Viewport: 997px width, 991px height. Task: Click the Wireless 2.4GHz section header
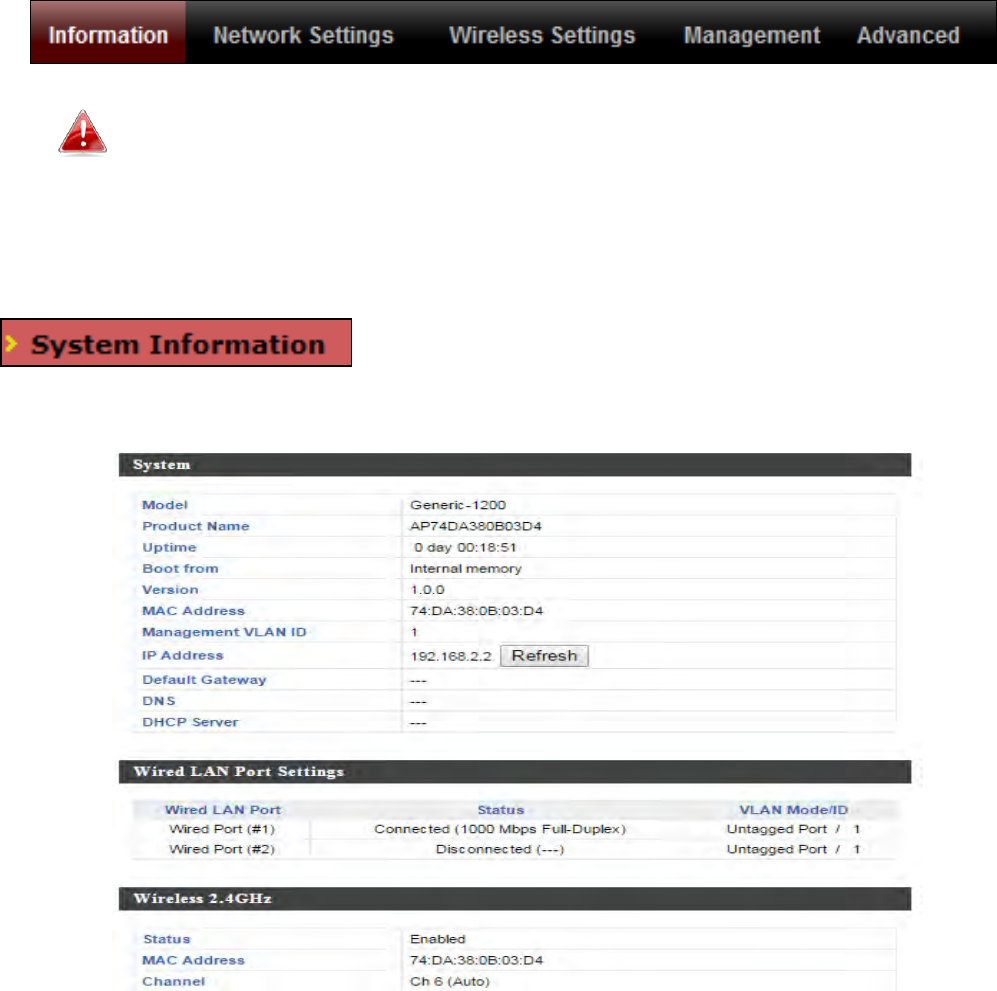[x=514, y=899]
